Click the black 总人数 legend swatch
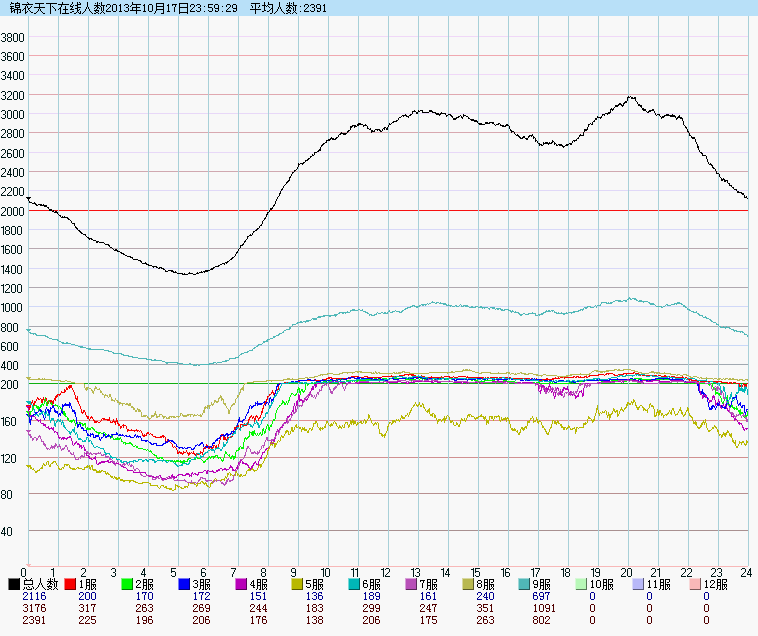758x636 pixels. coord(14,583)
